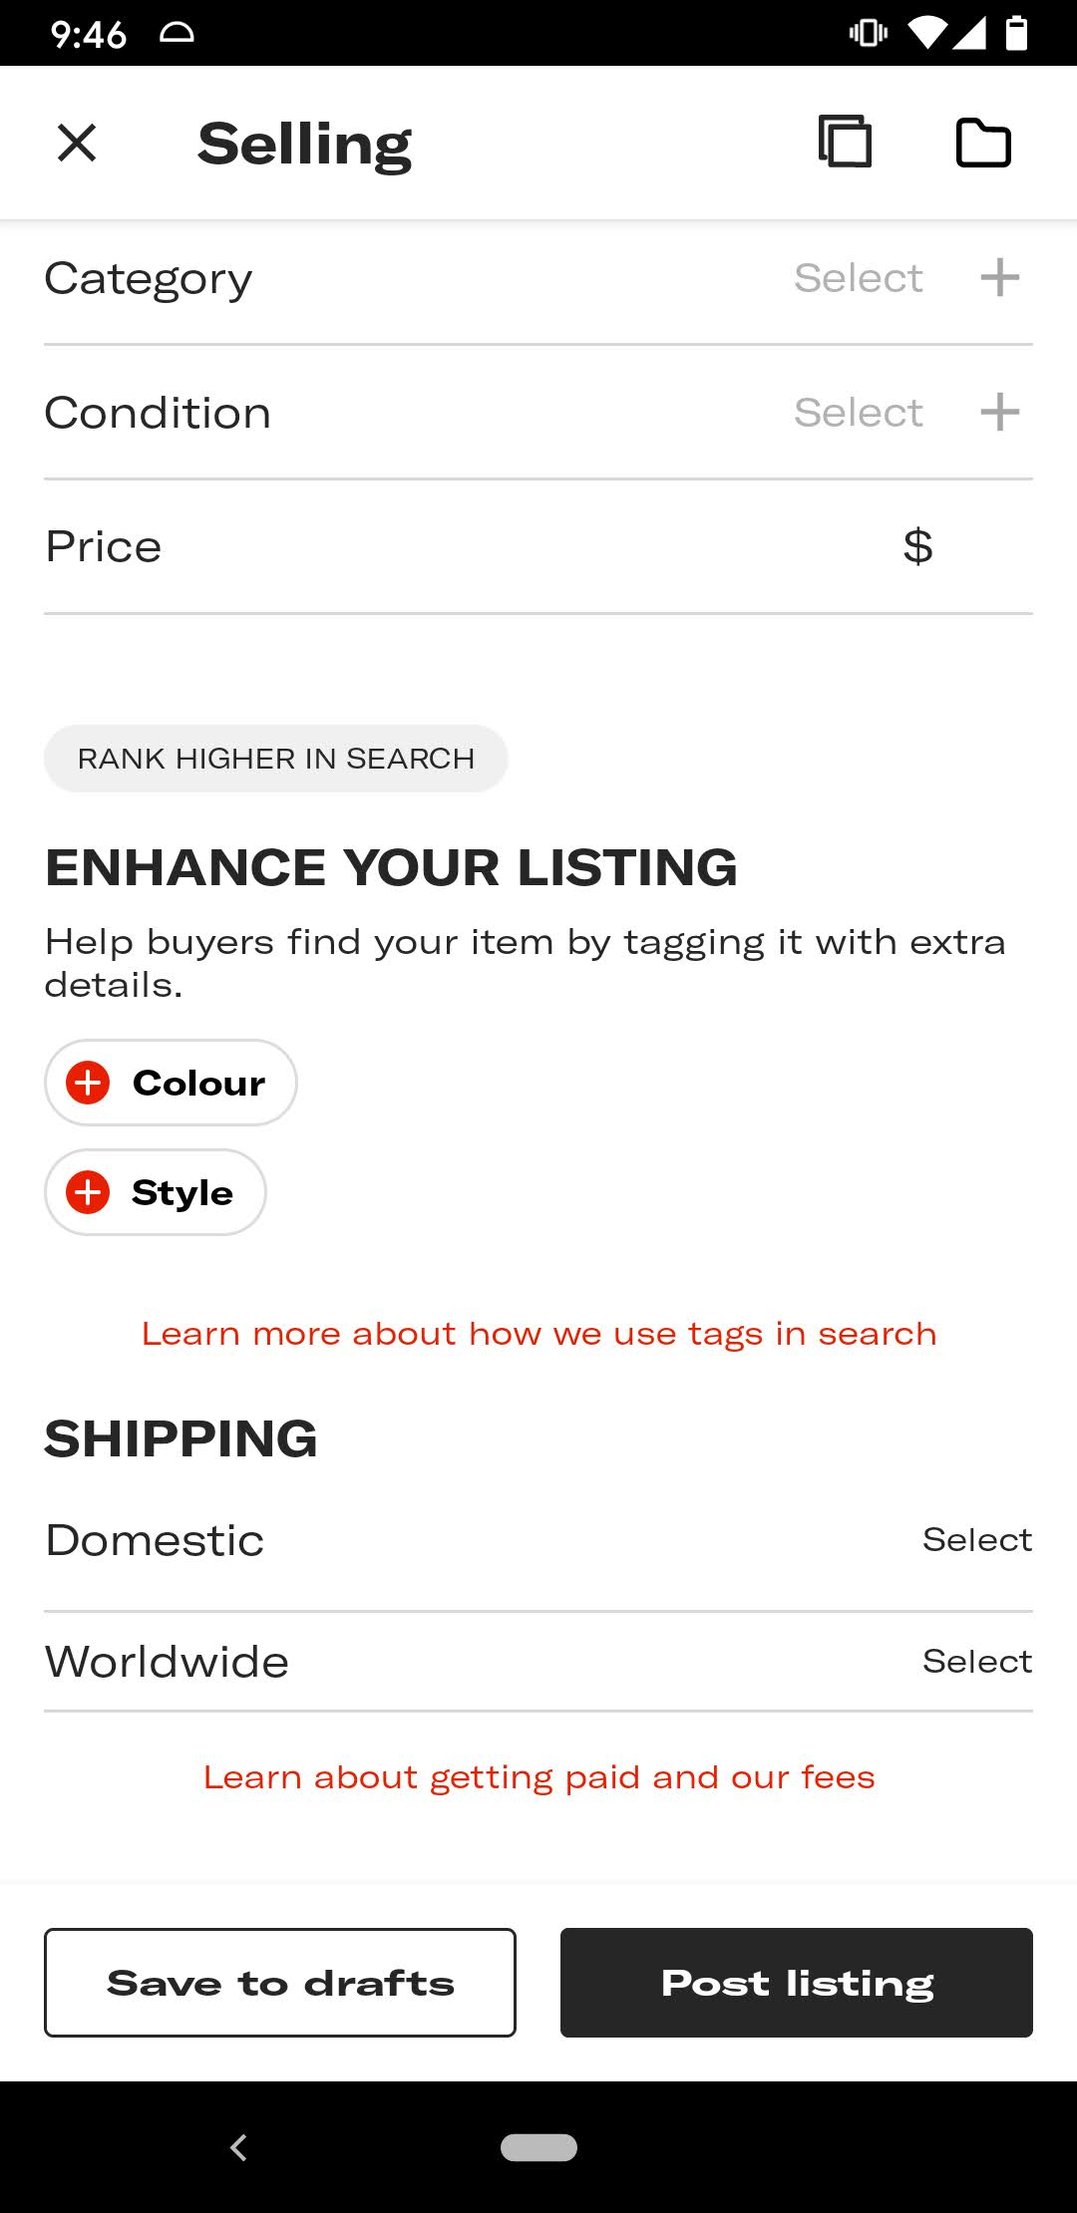Open Worldwide shipping selection
Screen dimensions: 1077x2213
[x=977, y=1660]
